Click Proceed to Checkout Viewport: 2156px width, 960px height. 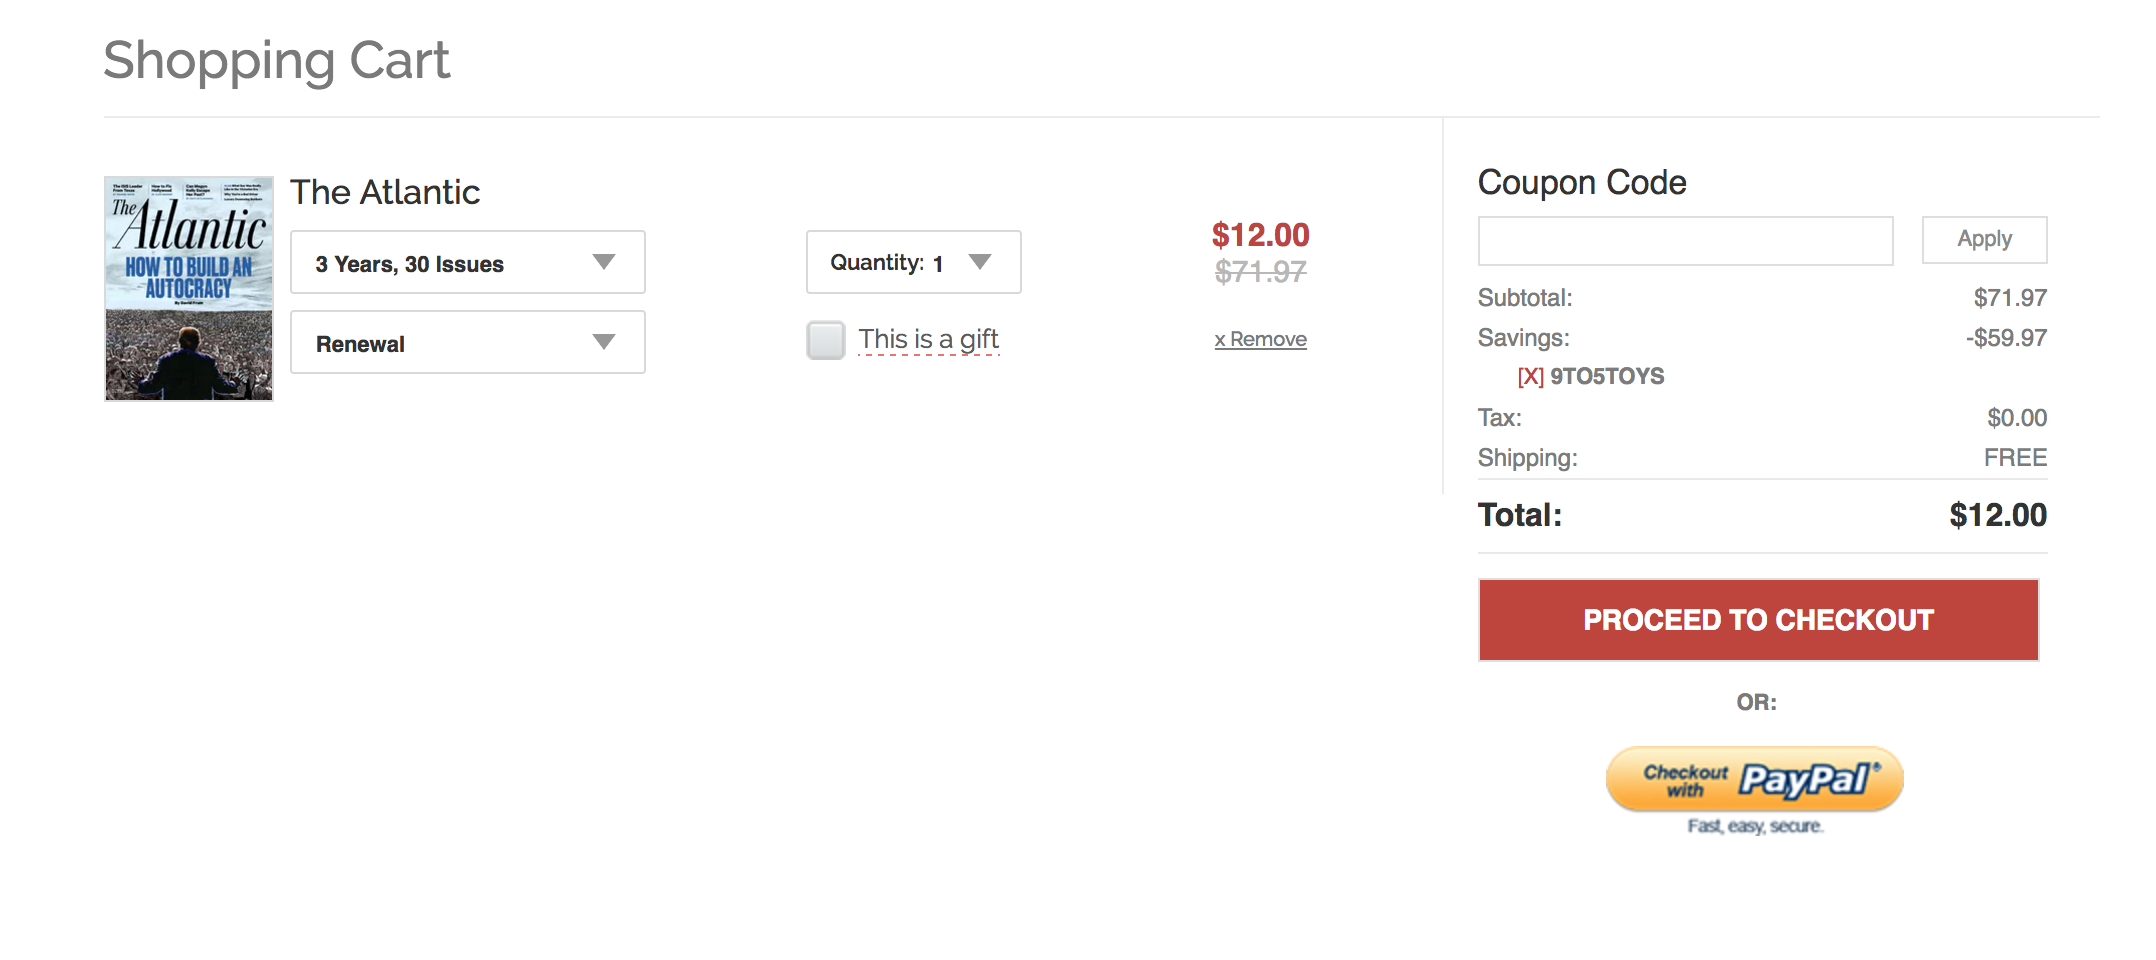click(1758, 620)
